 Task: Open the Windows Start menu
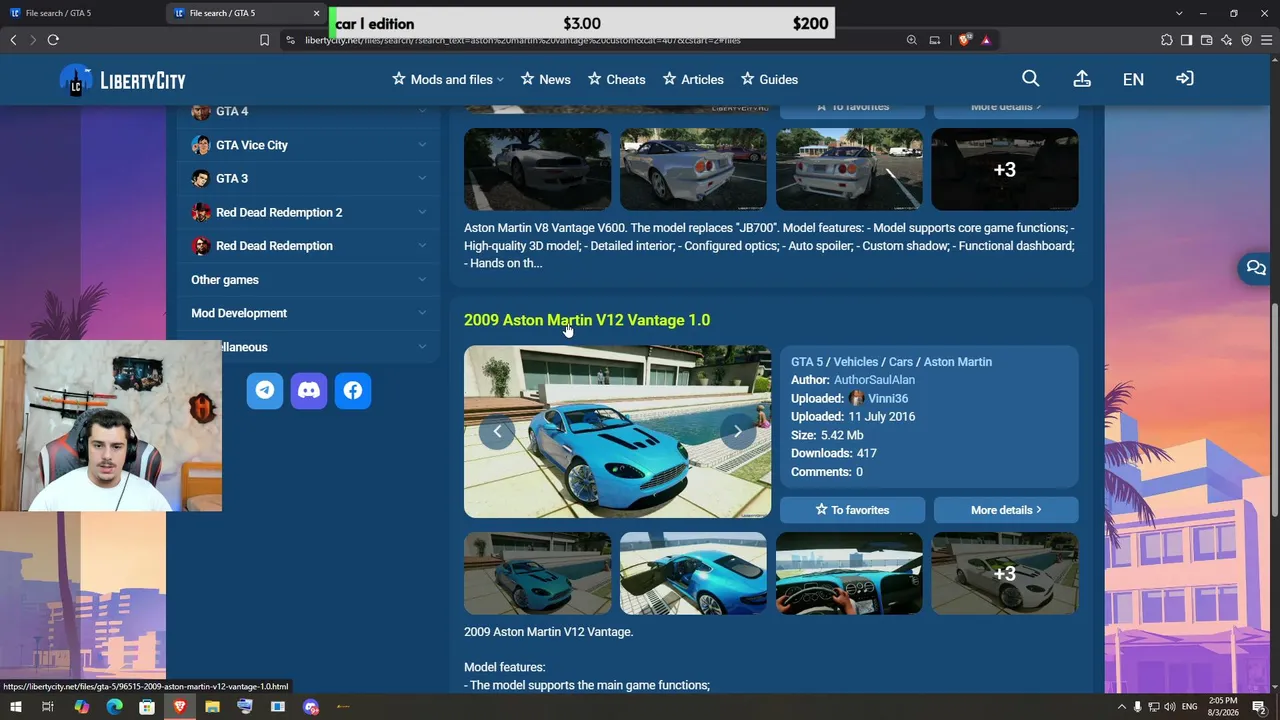tap(15, 707)
